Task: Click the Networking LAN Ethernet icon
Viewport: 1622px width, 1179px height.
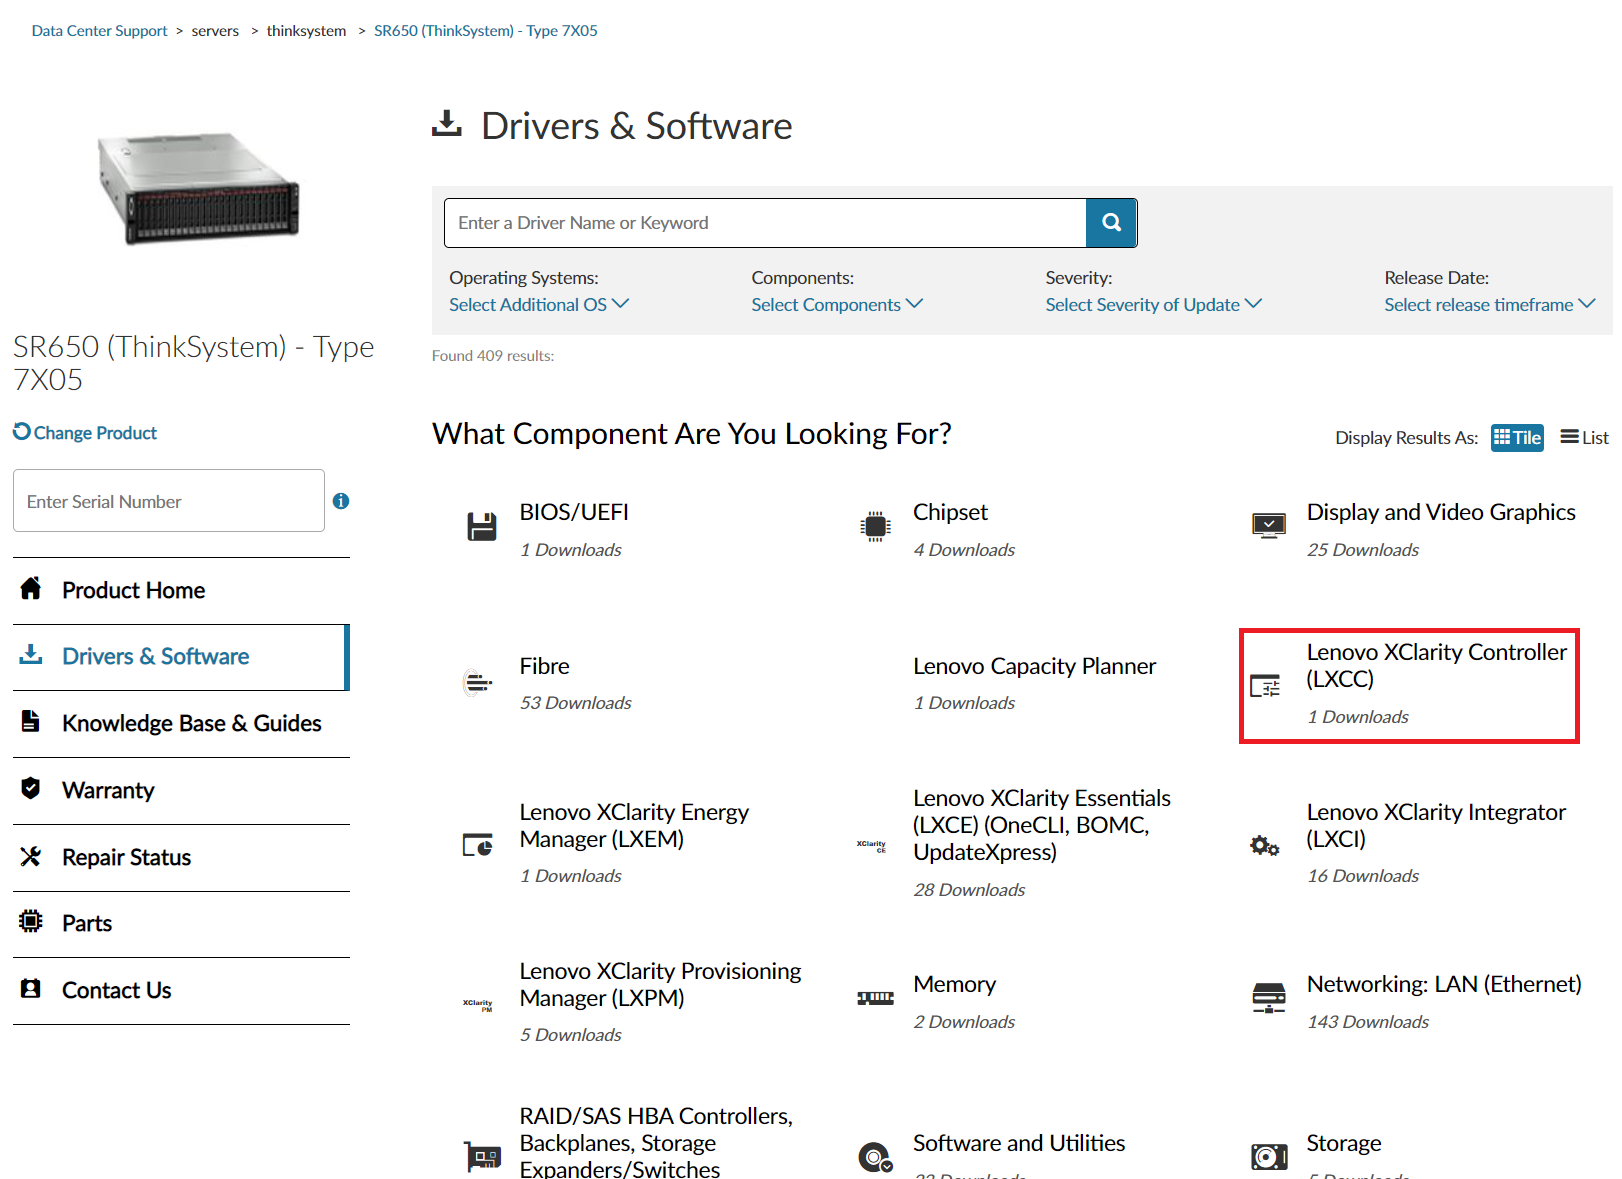Action: pos(1269,998)
